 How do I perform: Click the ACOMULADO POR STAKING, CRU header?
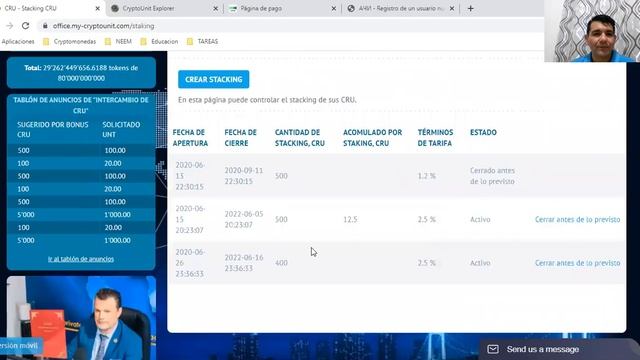tap(372, 138)
